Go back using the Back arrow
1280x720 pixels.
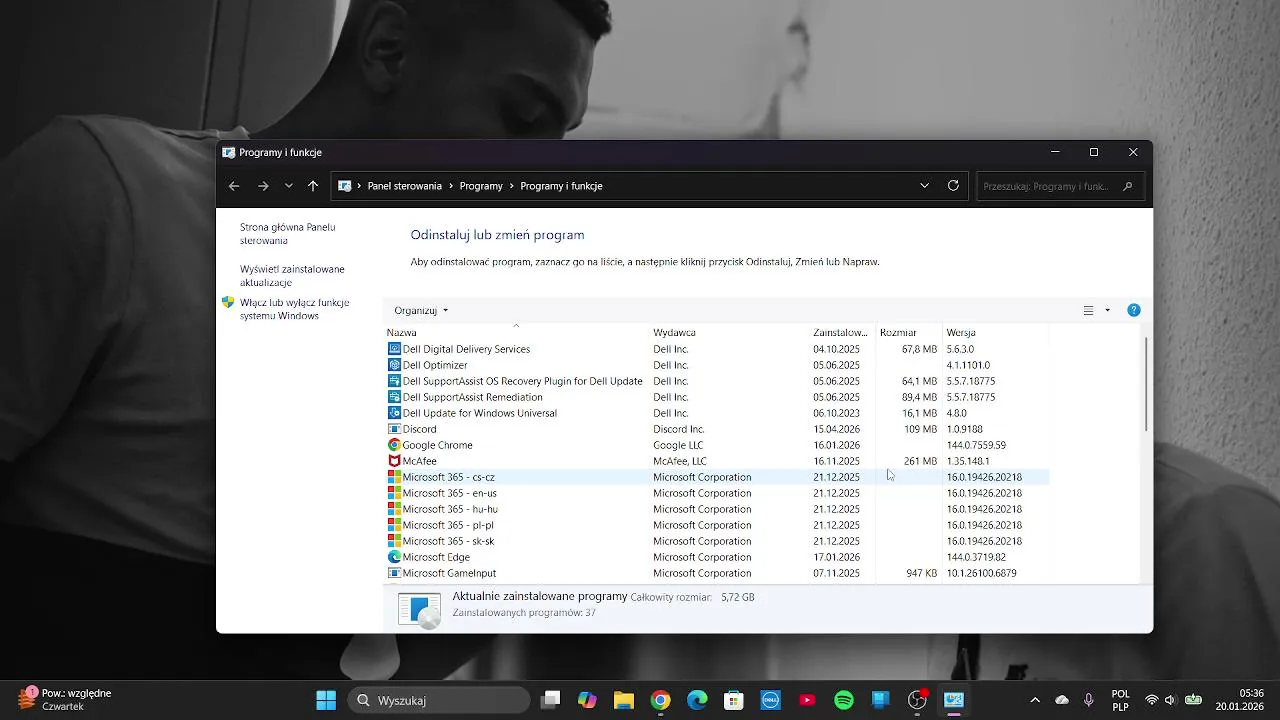[x=234, y=186]
